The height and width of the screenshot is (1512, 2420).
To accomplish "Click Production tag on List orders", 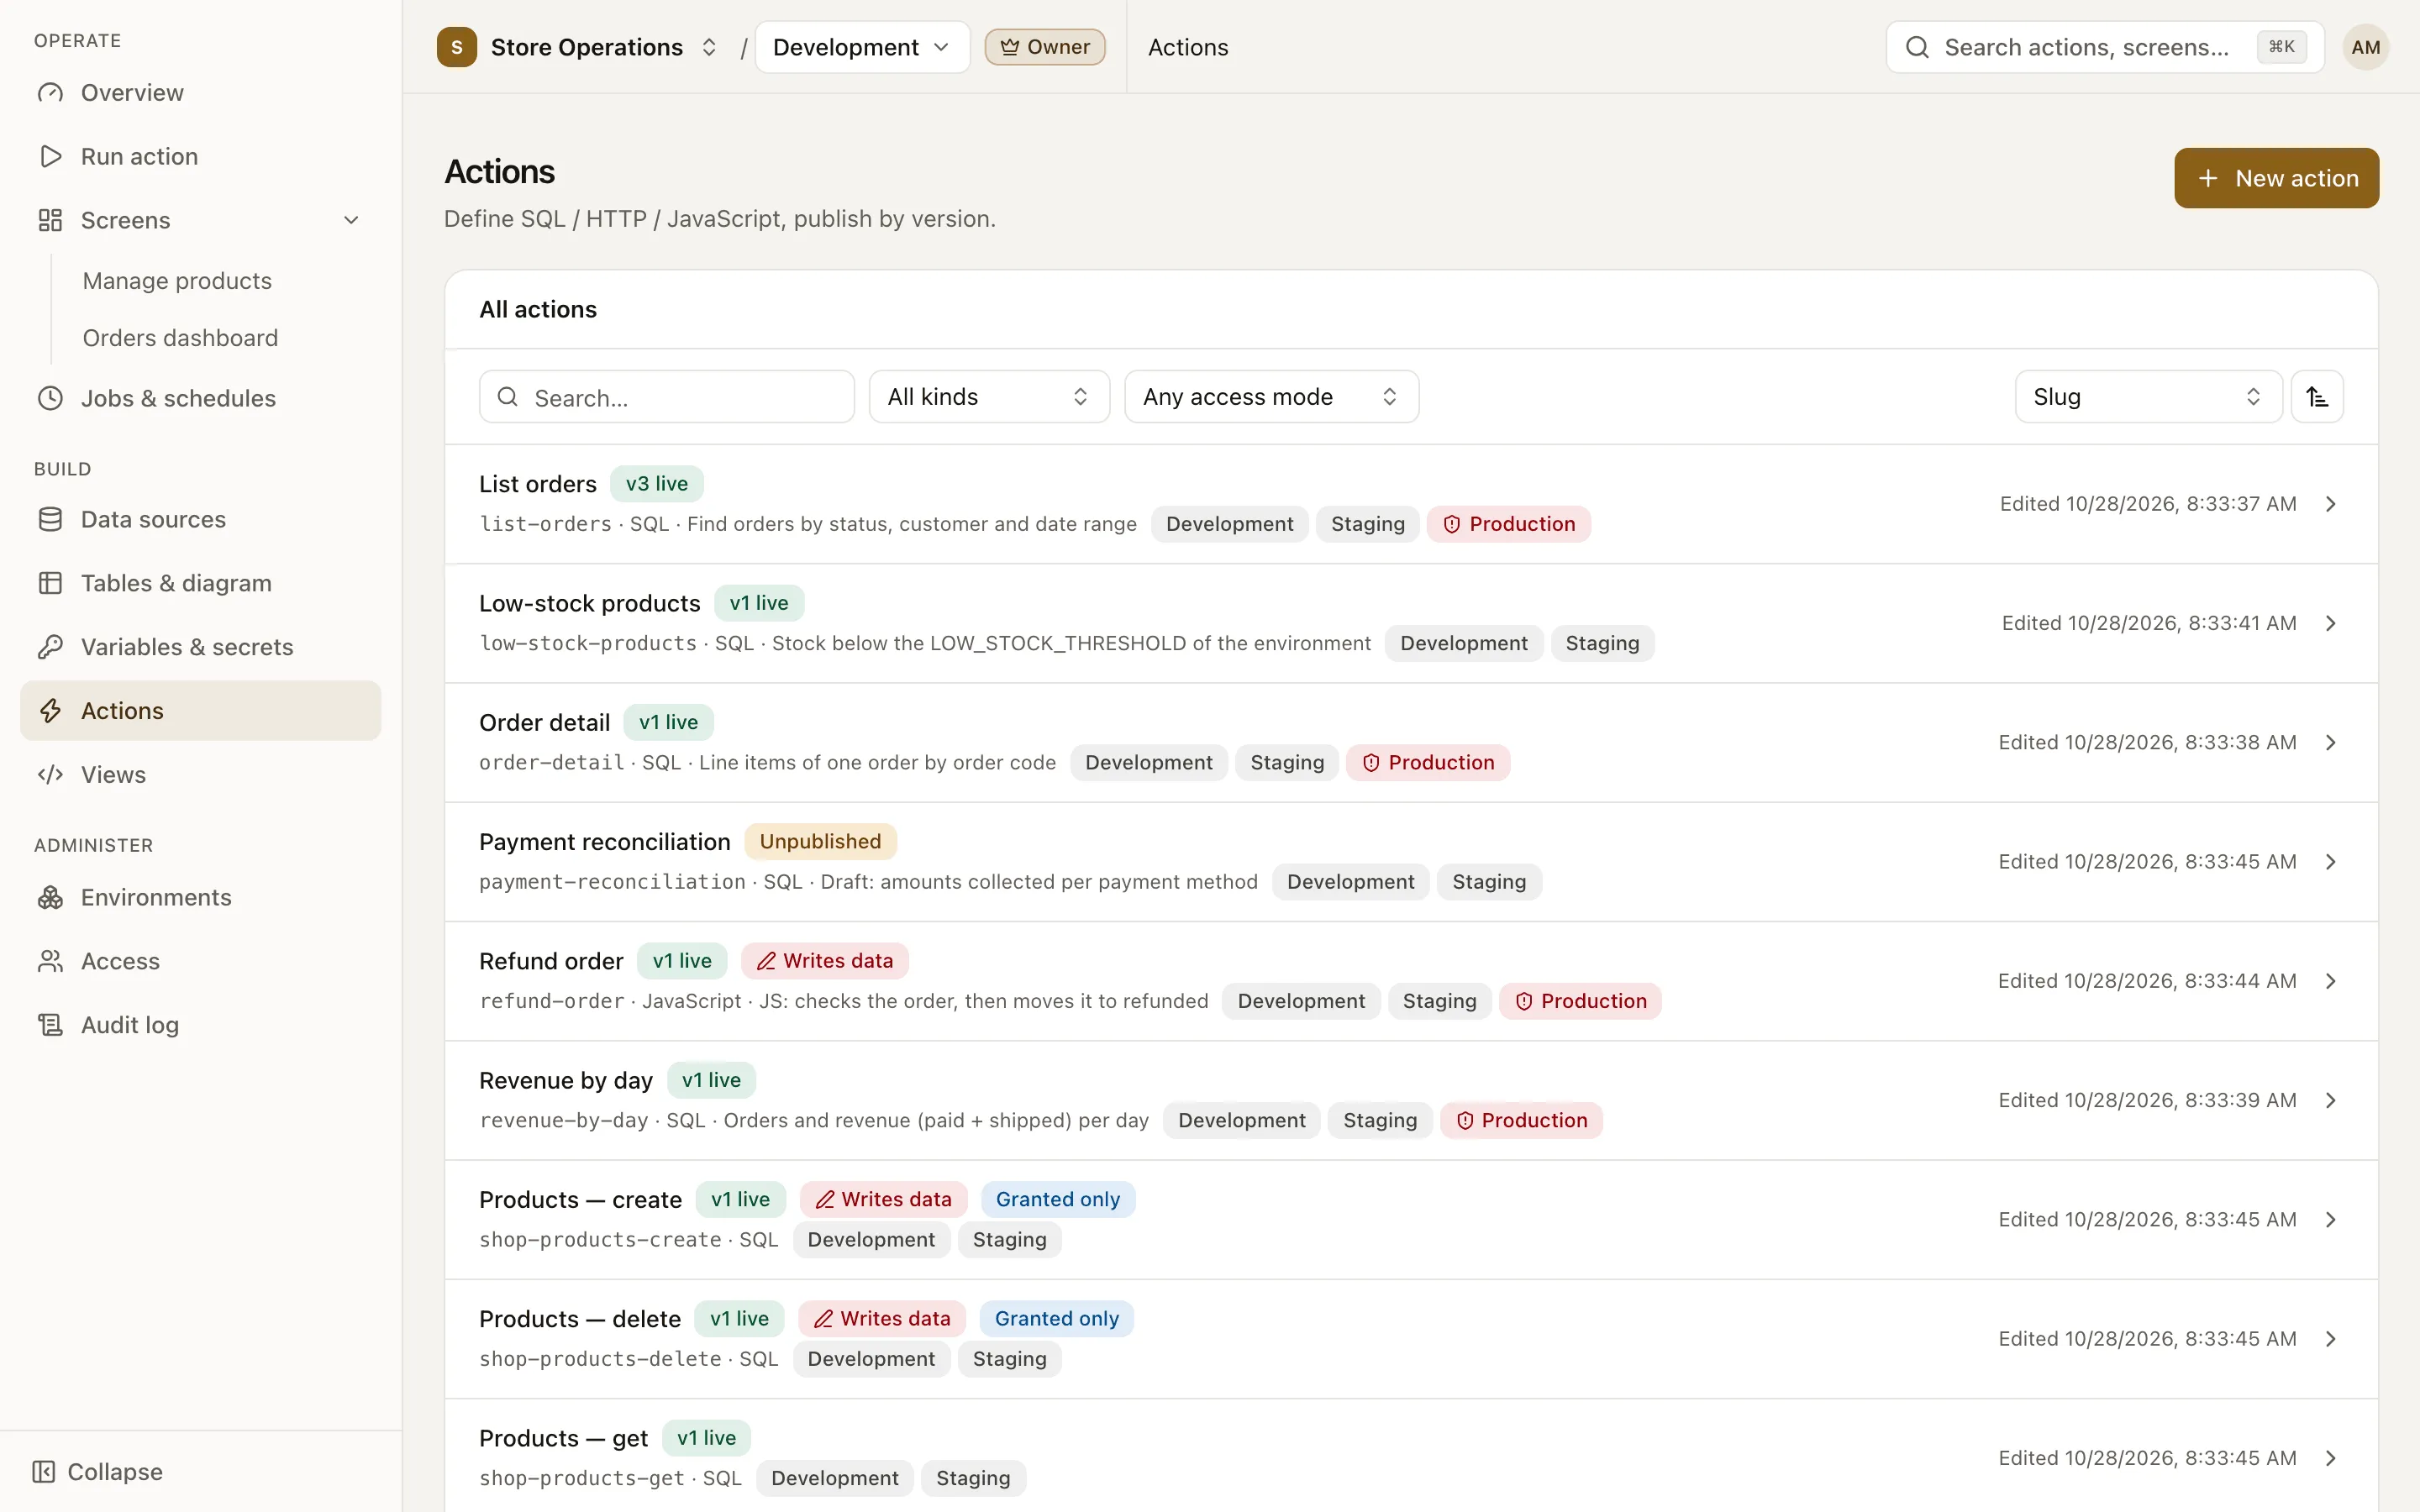I will [1508, 524].
